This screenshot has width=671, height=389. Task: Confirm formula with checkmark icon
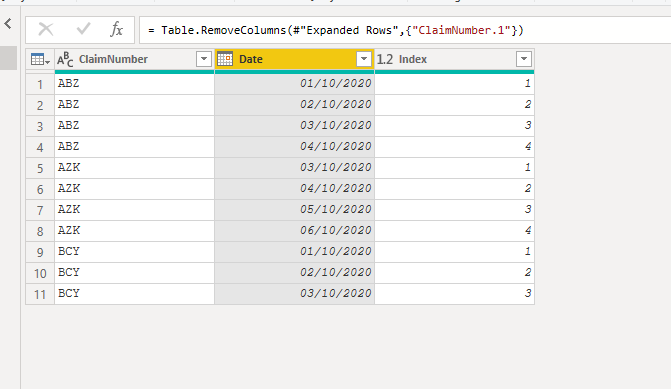pyautogui.click(x=83, y=29)
